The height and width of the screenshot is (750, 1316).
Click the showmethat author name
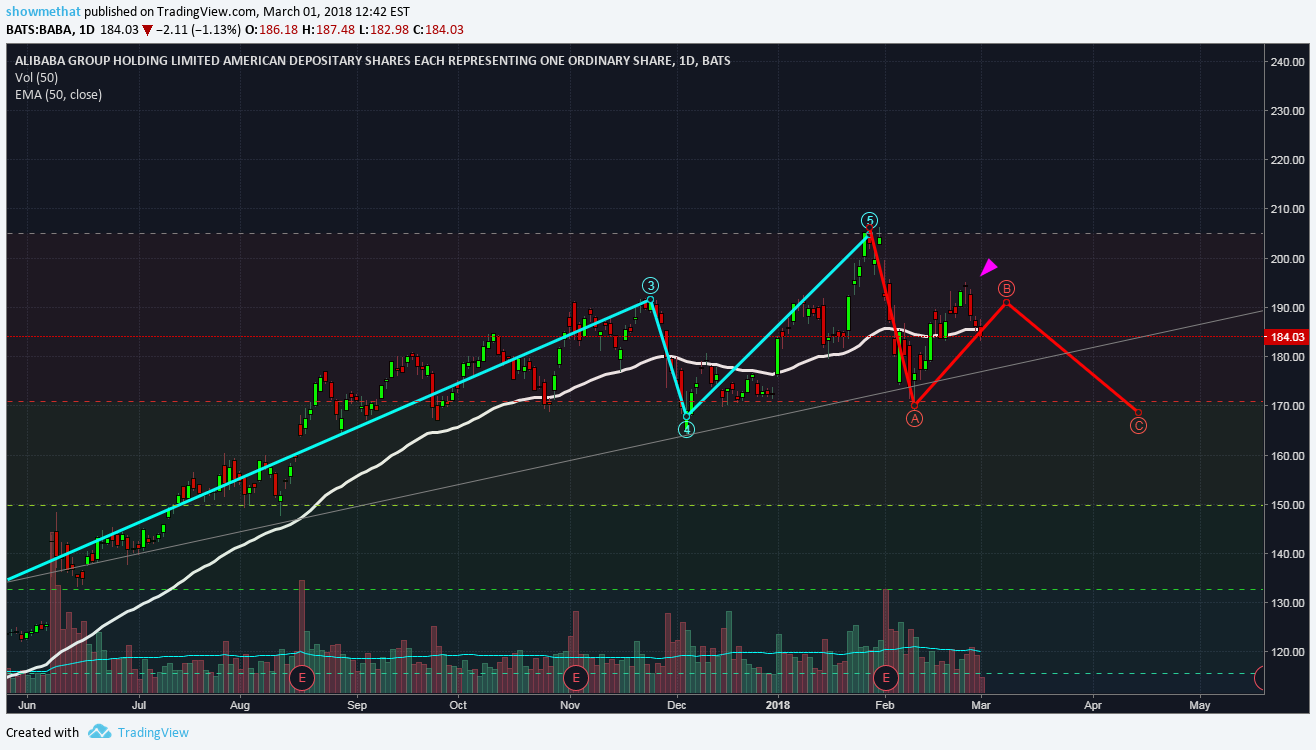click(45, 11)
